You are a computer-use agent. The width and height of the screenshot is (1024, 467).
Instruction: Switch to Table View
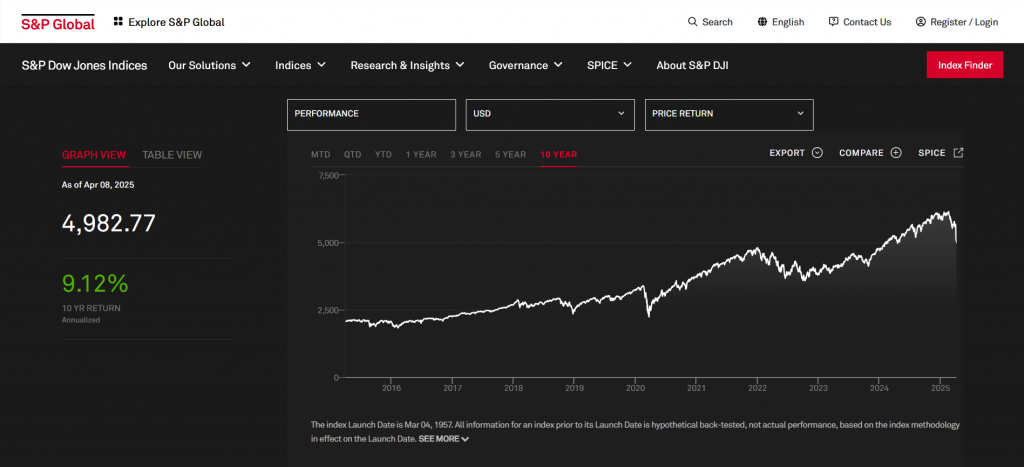click(172, 155)
